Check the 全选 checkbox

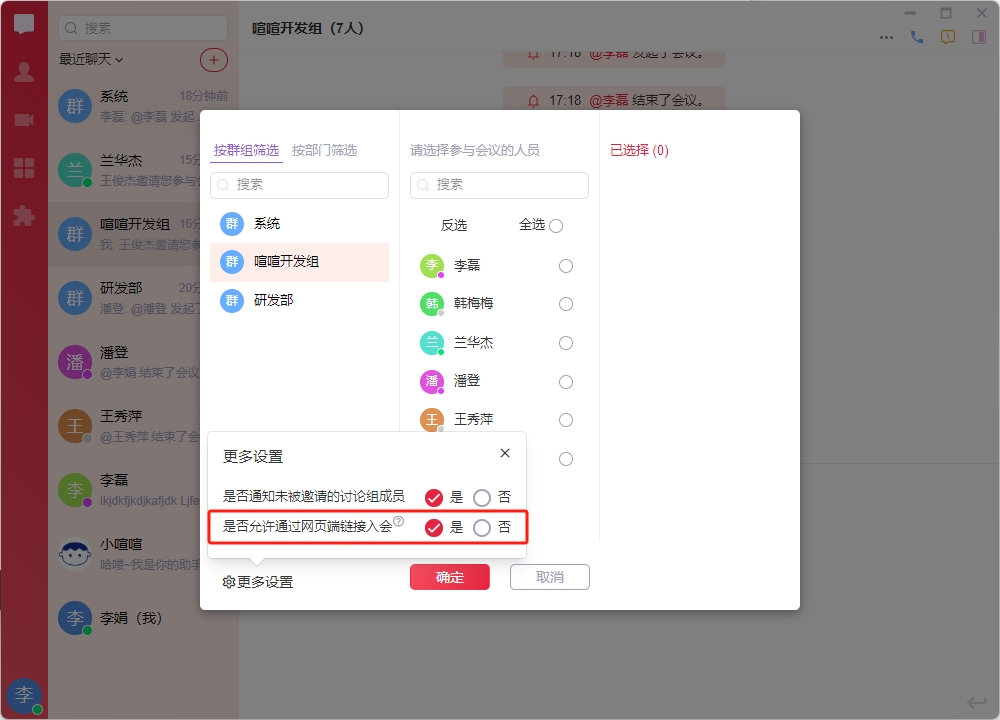coord(556,226)
